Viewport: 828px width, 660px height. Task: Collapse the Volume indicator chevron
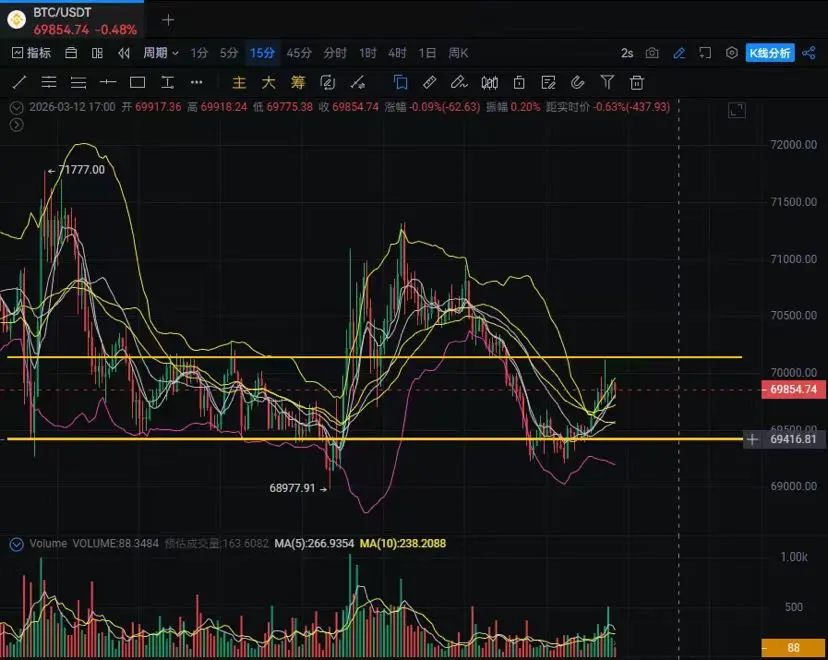point(17,544)
